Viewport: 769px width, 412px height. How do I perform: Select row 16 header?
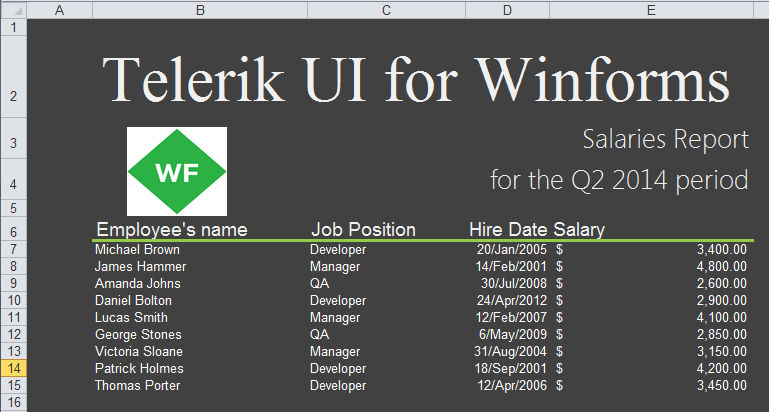pyautogui.click(x=14, y=402)
